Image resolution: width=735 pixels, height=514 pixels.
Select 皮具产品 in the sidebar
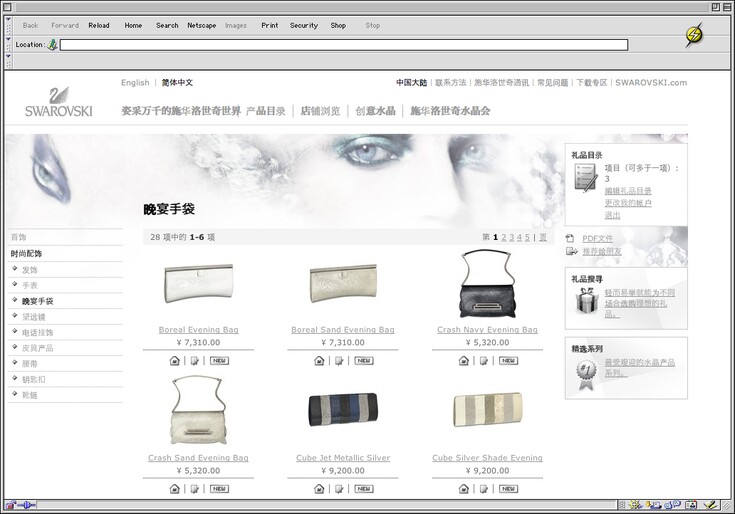pyautogui.click(x=38, y=348)
